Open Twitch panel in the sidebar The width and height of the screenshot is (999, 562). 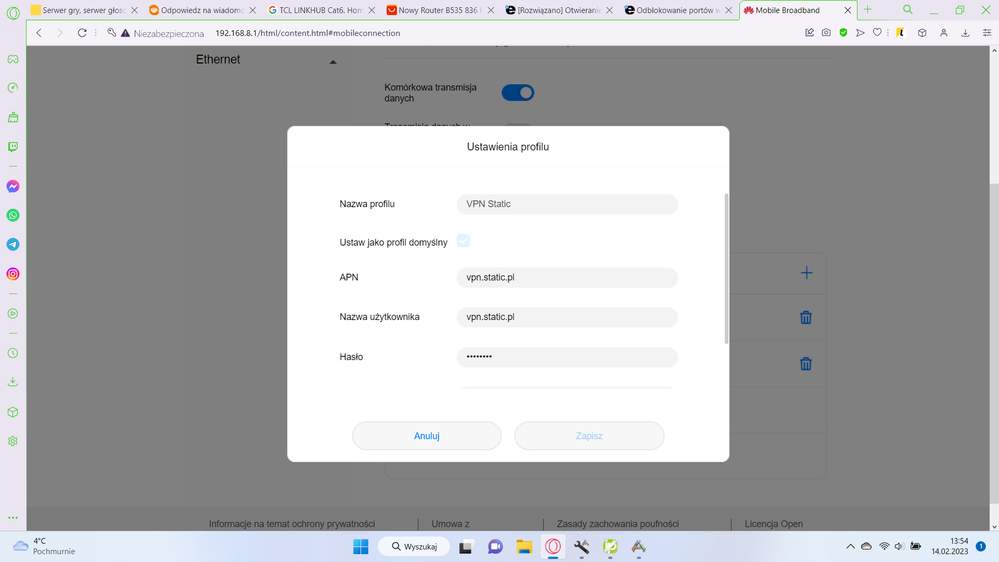tap(13, 146)
